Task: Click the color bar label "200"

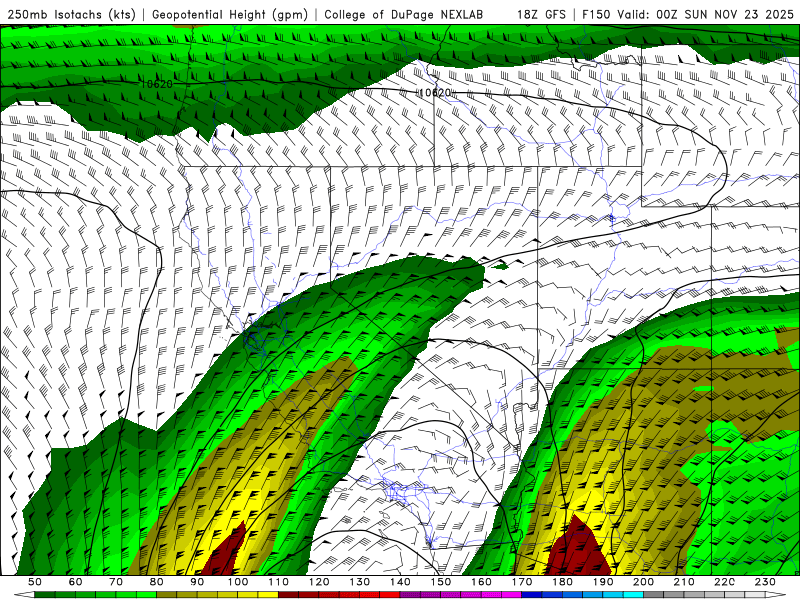Action: tap(643, 582)
